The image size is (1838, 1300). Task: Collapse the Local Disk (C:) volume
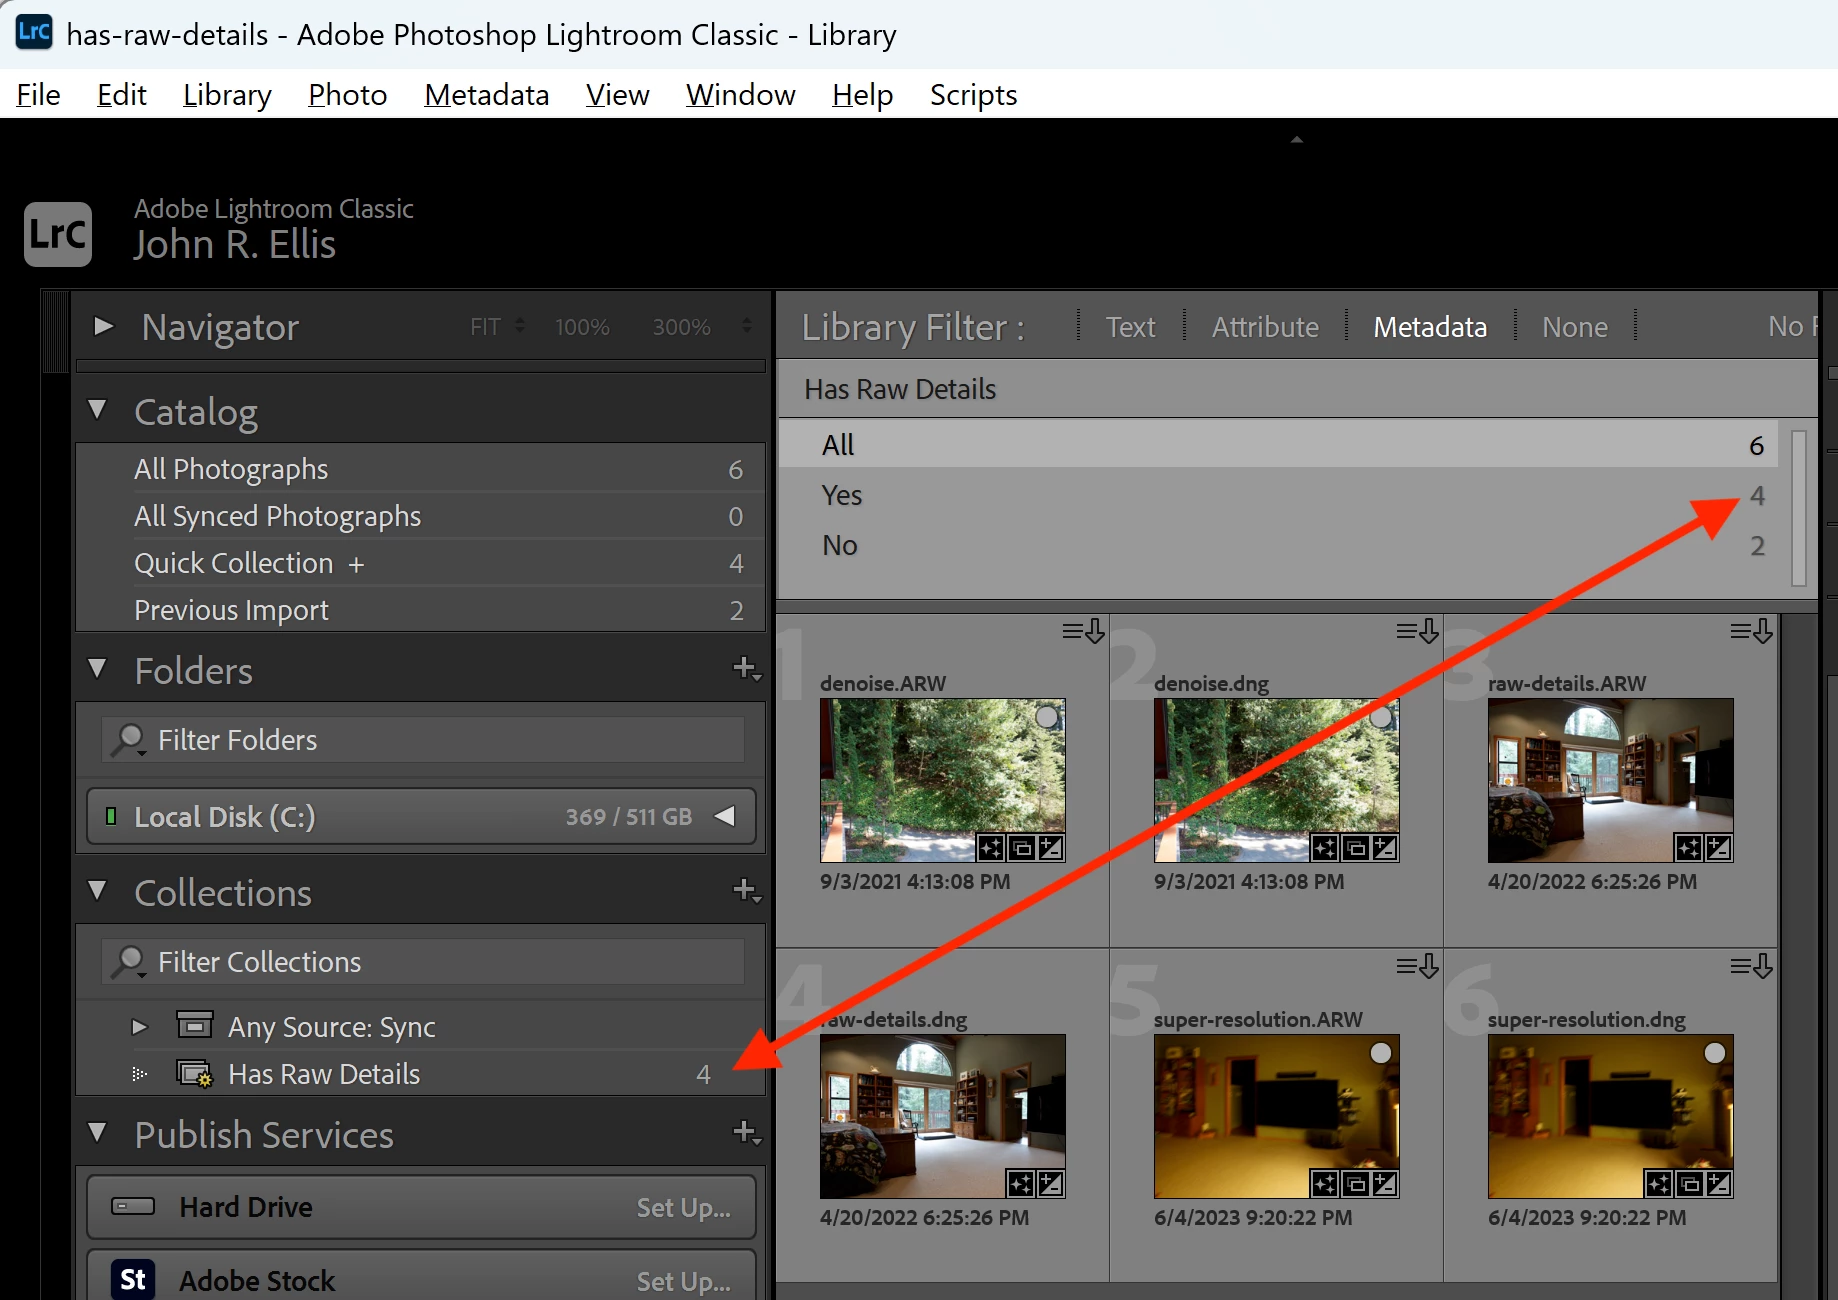(x=725, y=816)
